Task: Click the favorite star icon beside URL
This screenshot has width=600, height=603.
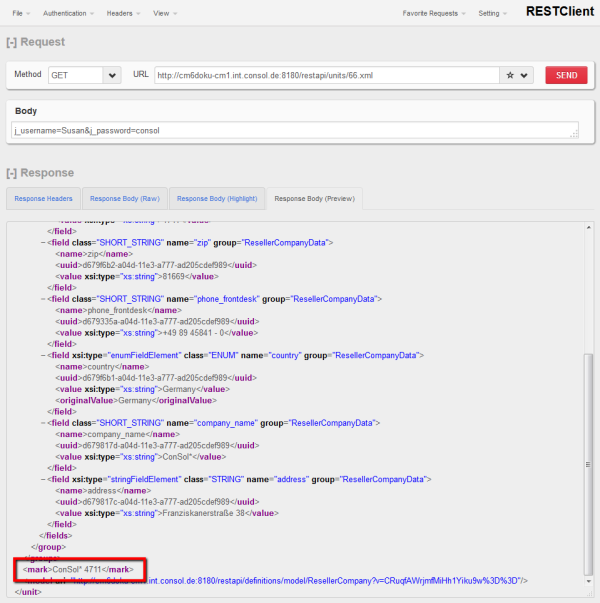Action: [511, 75]
